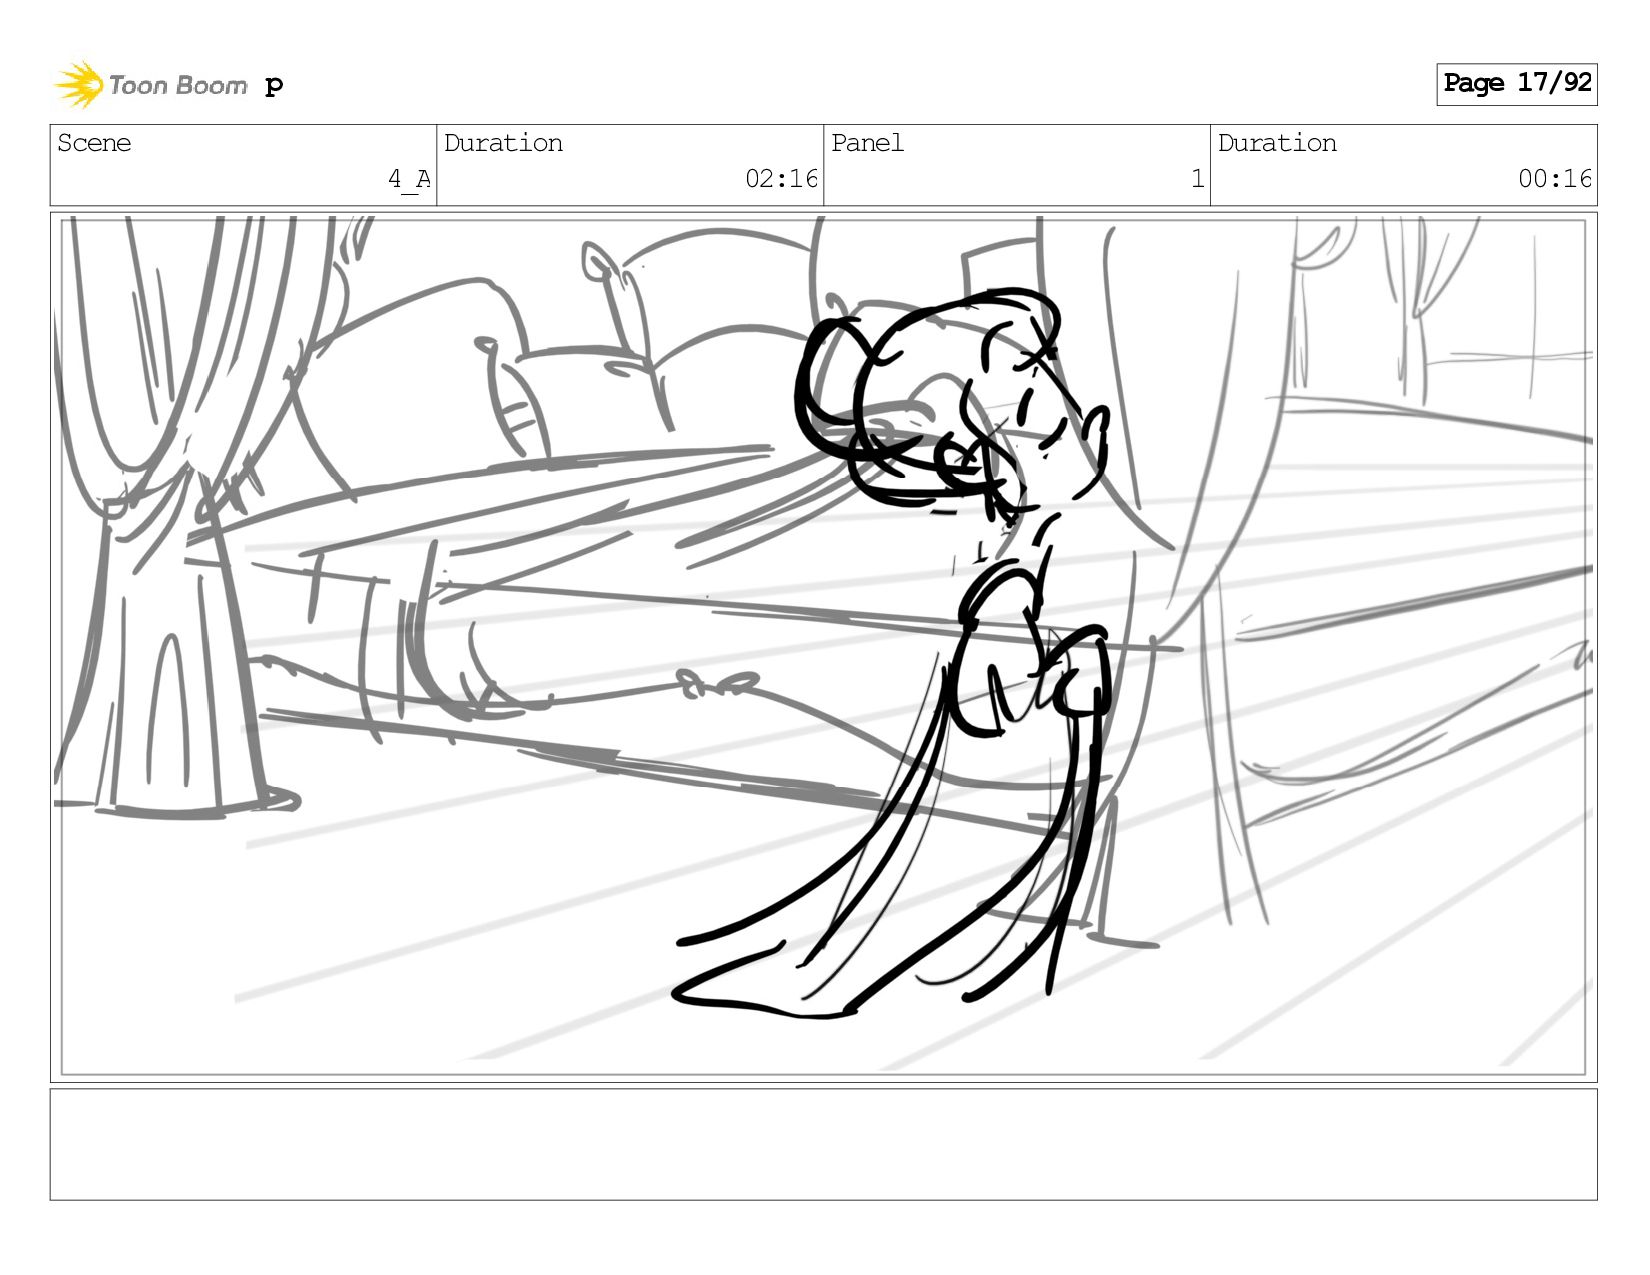Select the scene value 4_A
Screen dimensions: 1650x1275
[409, 179]
